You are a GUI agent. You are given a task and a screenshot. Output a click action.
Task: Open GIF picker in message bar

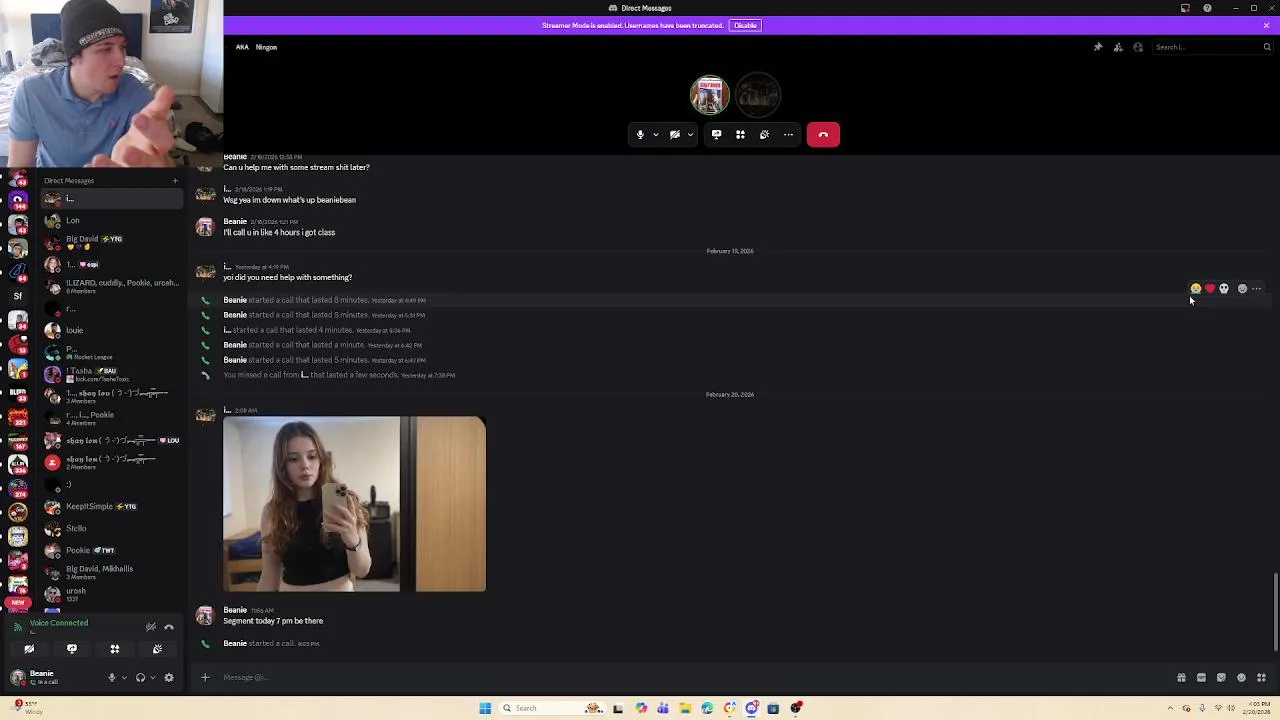[x=1201, y=678]
